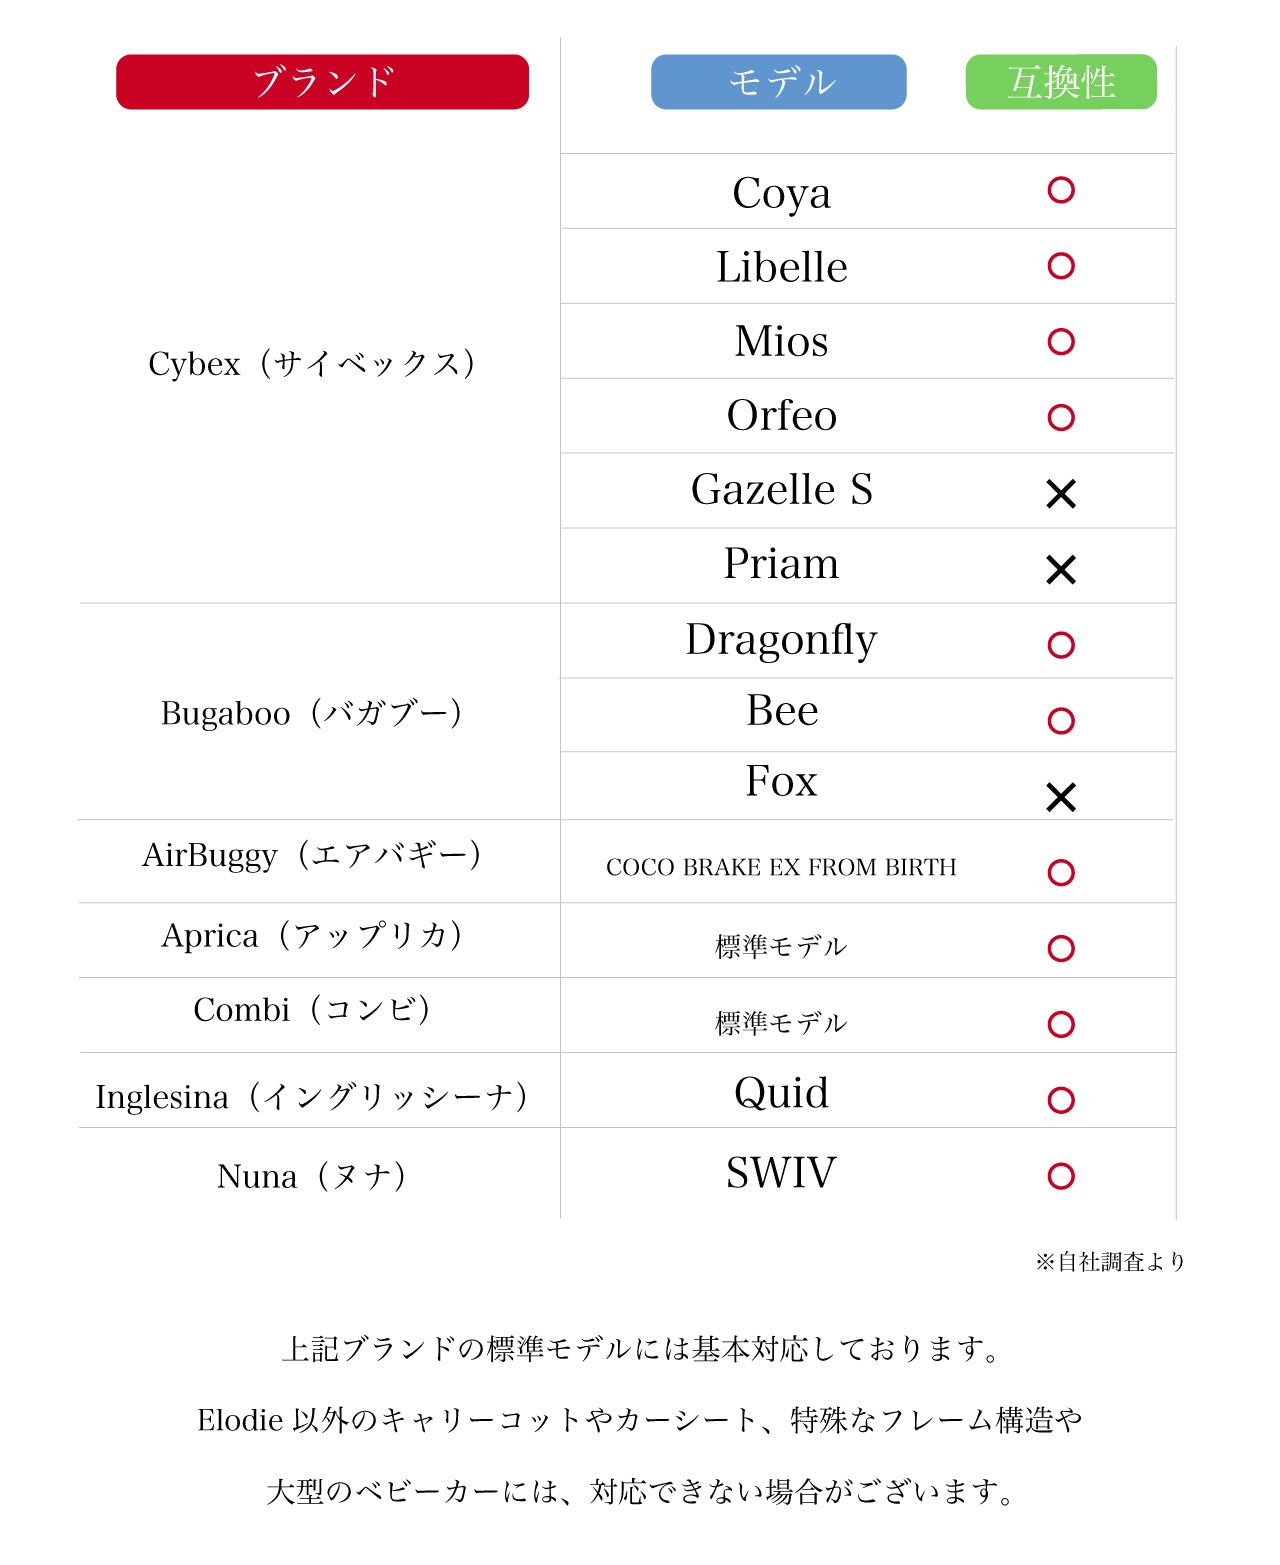1280x1565 pixels.
Task: Click the green 互換性 header label
Action: click(1061, 82)
